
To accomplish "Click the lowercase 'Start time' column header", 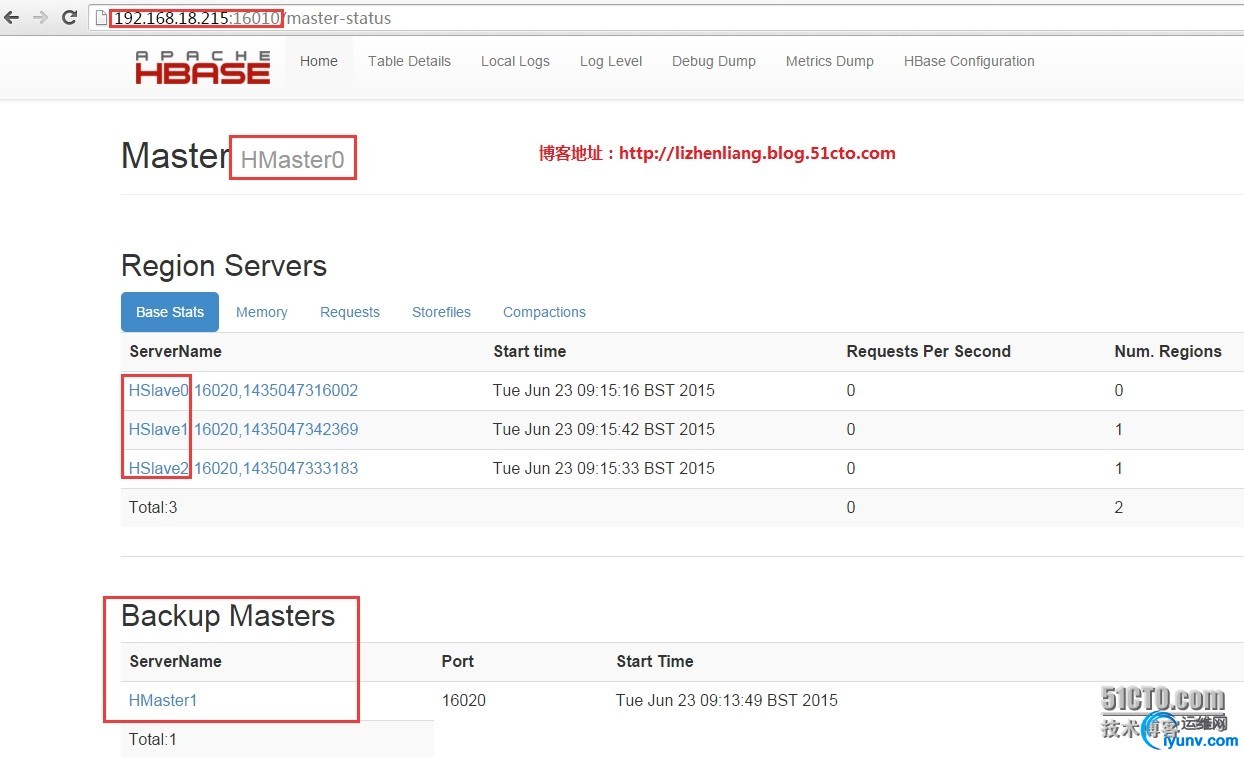I will [x=529, y=351].
